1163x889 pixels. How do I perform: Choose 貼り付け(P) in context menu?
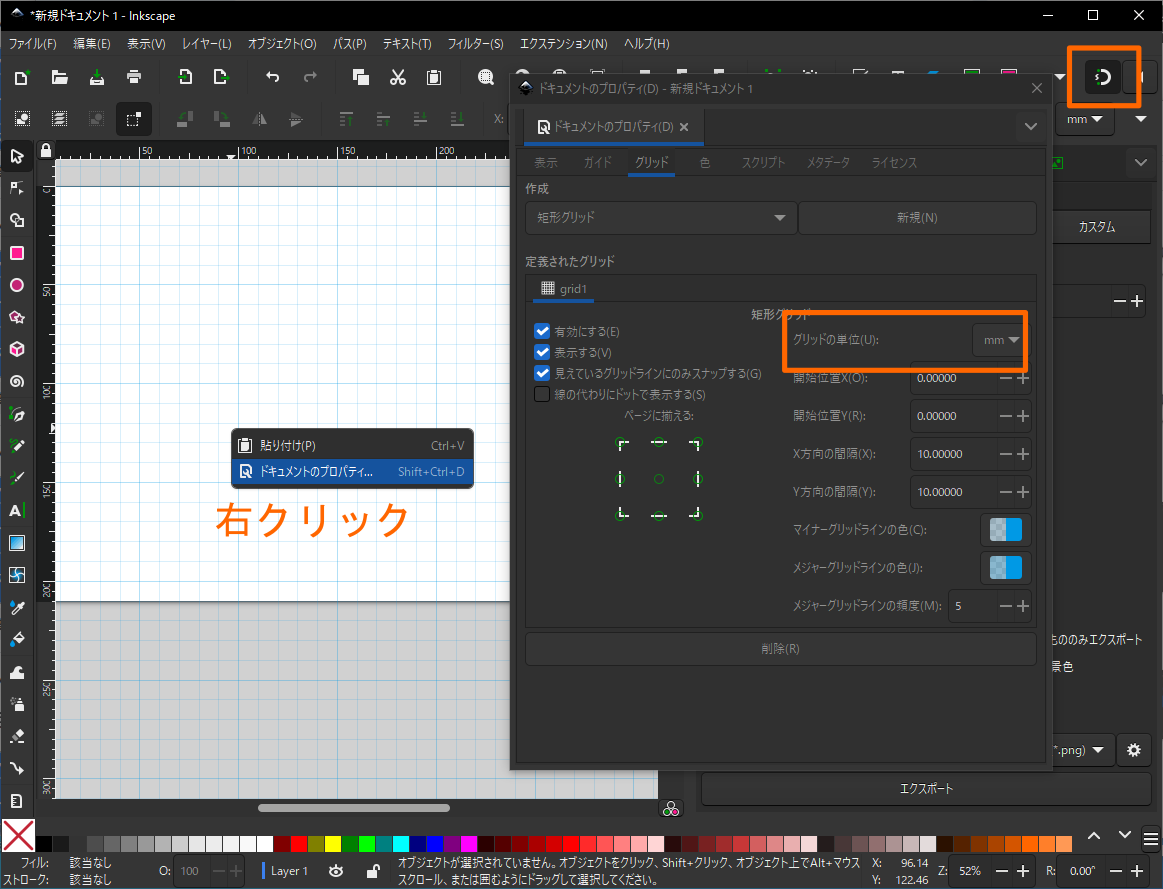point(352,446)
